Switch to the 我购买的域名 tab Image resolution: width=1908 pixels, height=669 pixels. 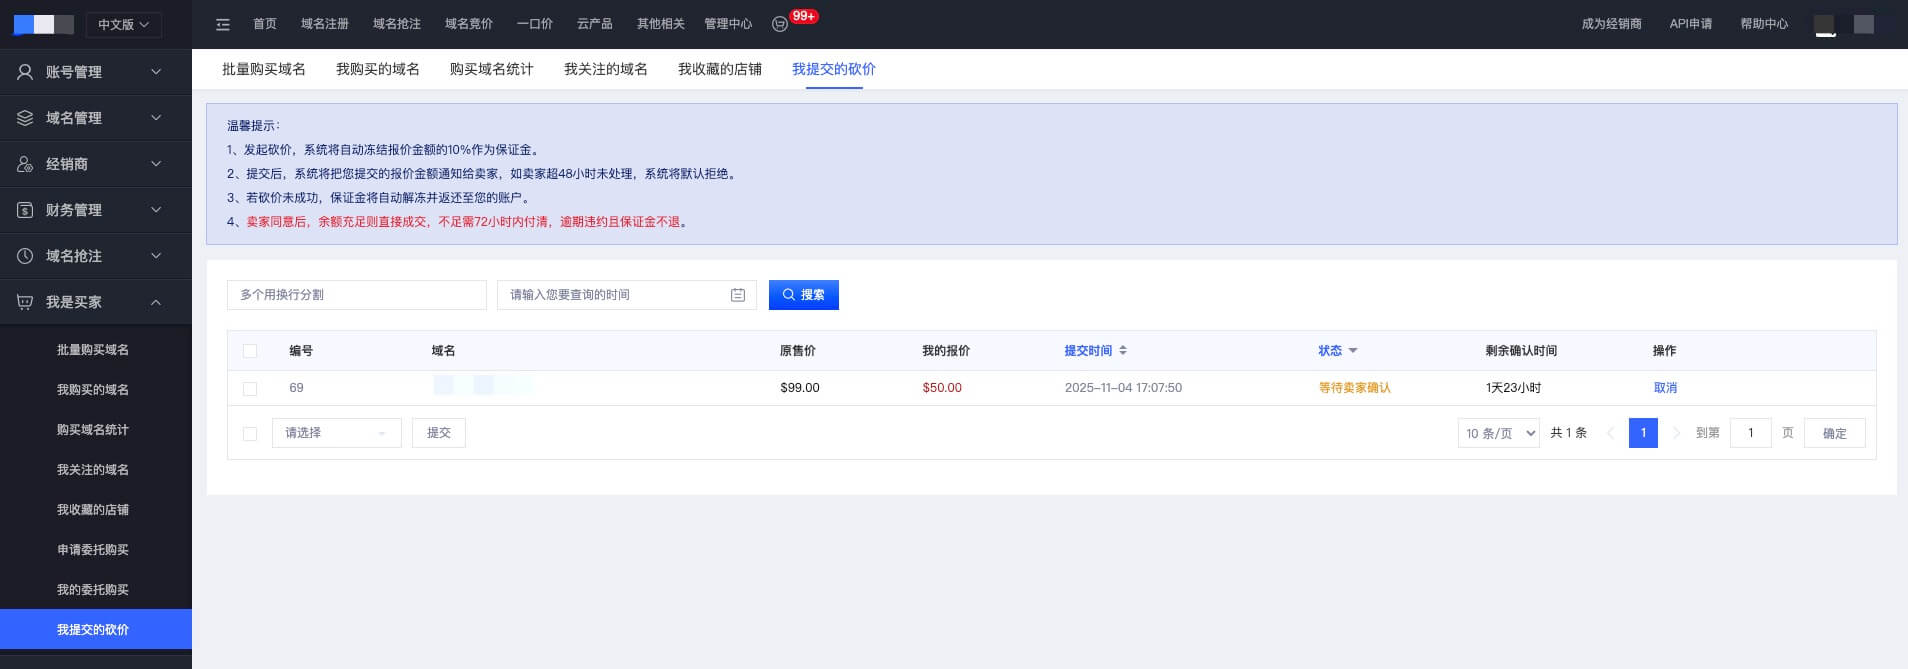(377, 69)
